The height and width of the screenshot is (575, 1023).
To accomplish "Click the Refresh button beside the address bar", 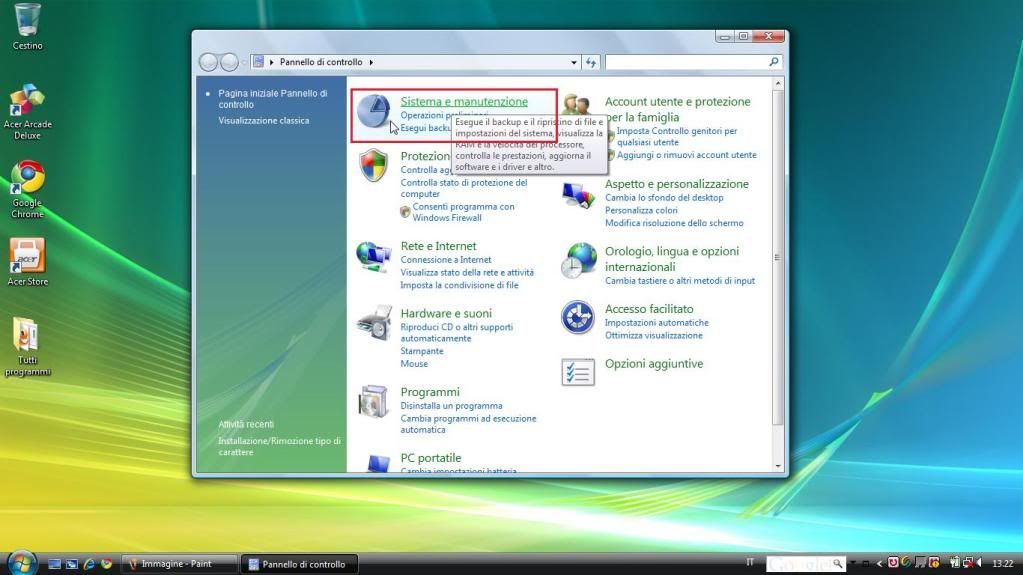I will (591, 62).
